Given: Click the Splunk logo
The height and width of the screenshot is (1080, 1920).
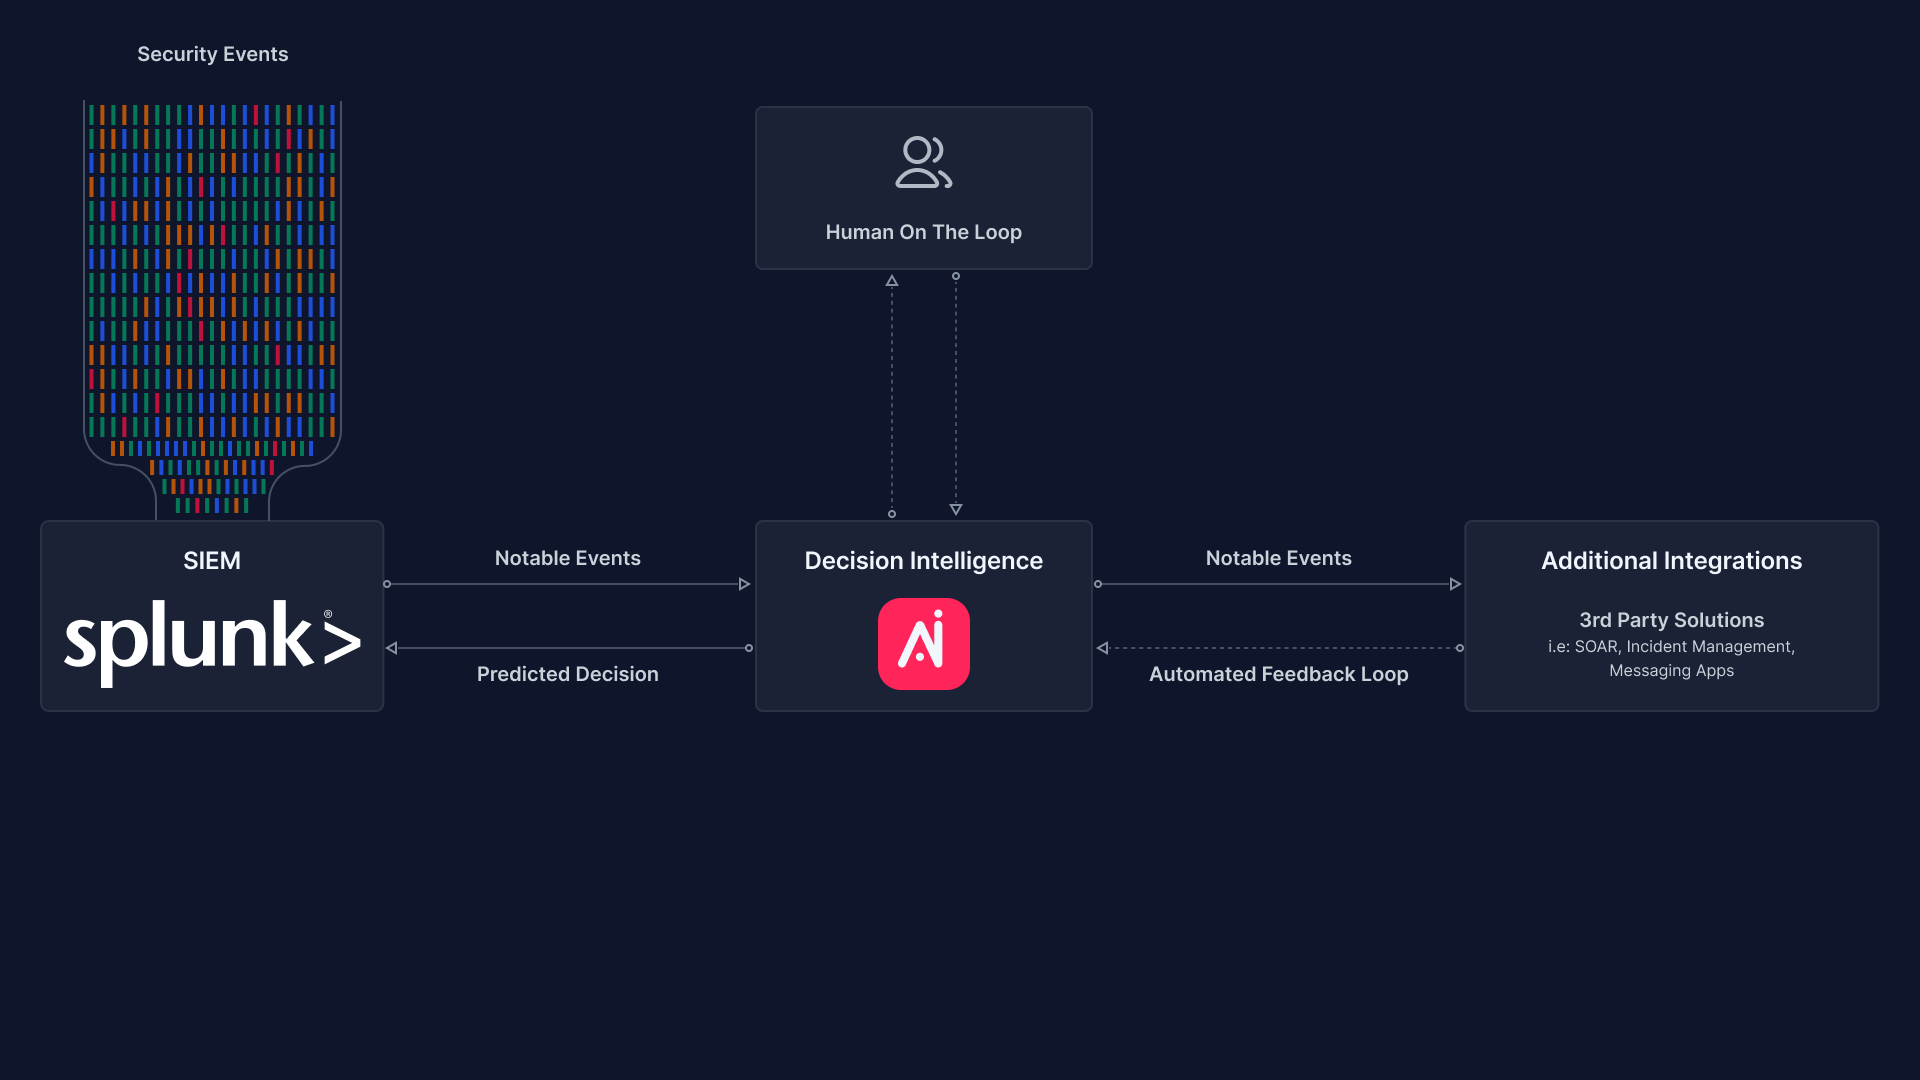Looking at the screenshot, I should [212, 641].
